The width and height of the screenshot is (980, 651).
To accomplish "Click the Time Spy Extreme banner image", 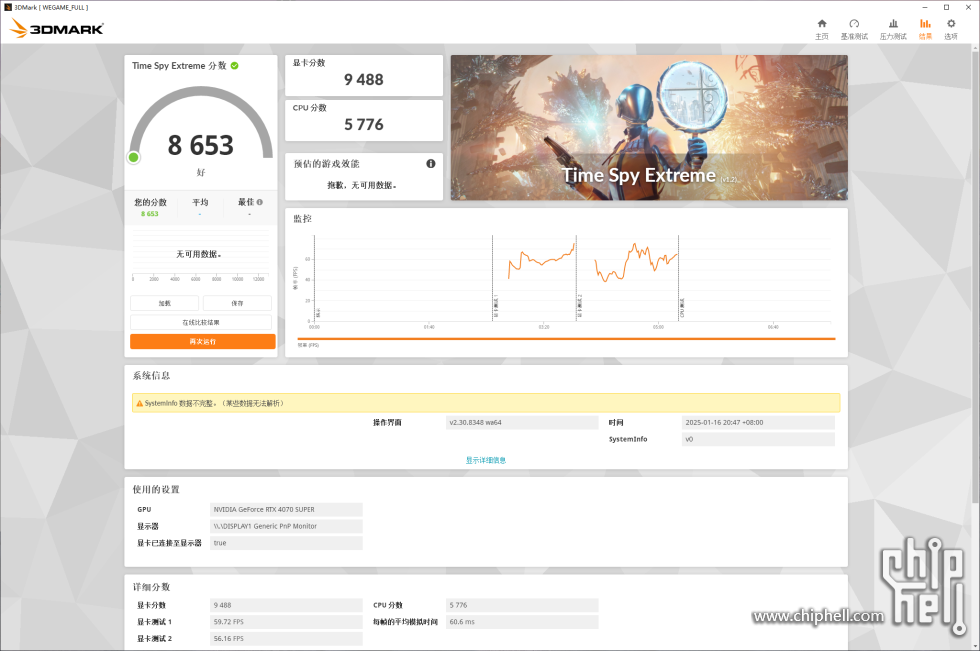I will point(649,127).
